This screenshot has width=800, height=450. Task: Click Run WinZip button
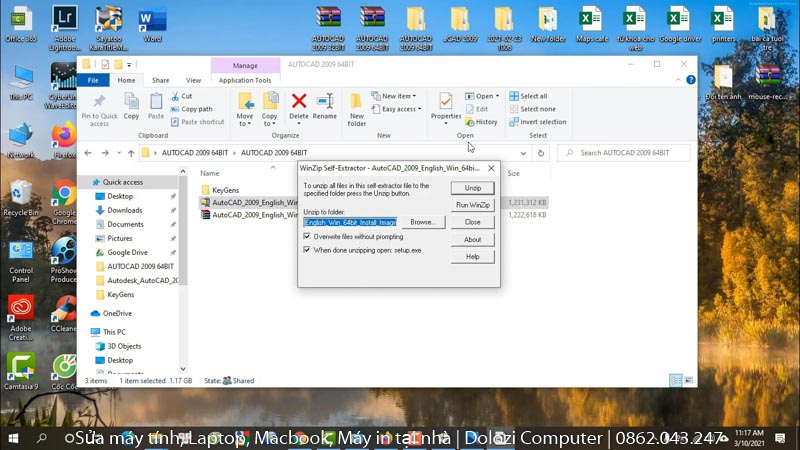pos(472,205)
